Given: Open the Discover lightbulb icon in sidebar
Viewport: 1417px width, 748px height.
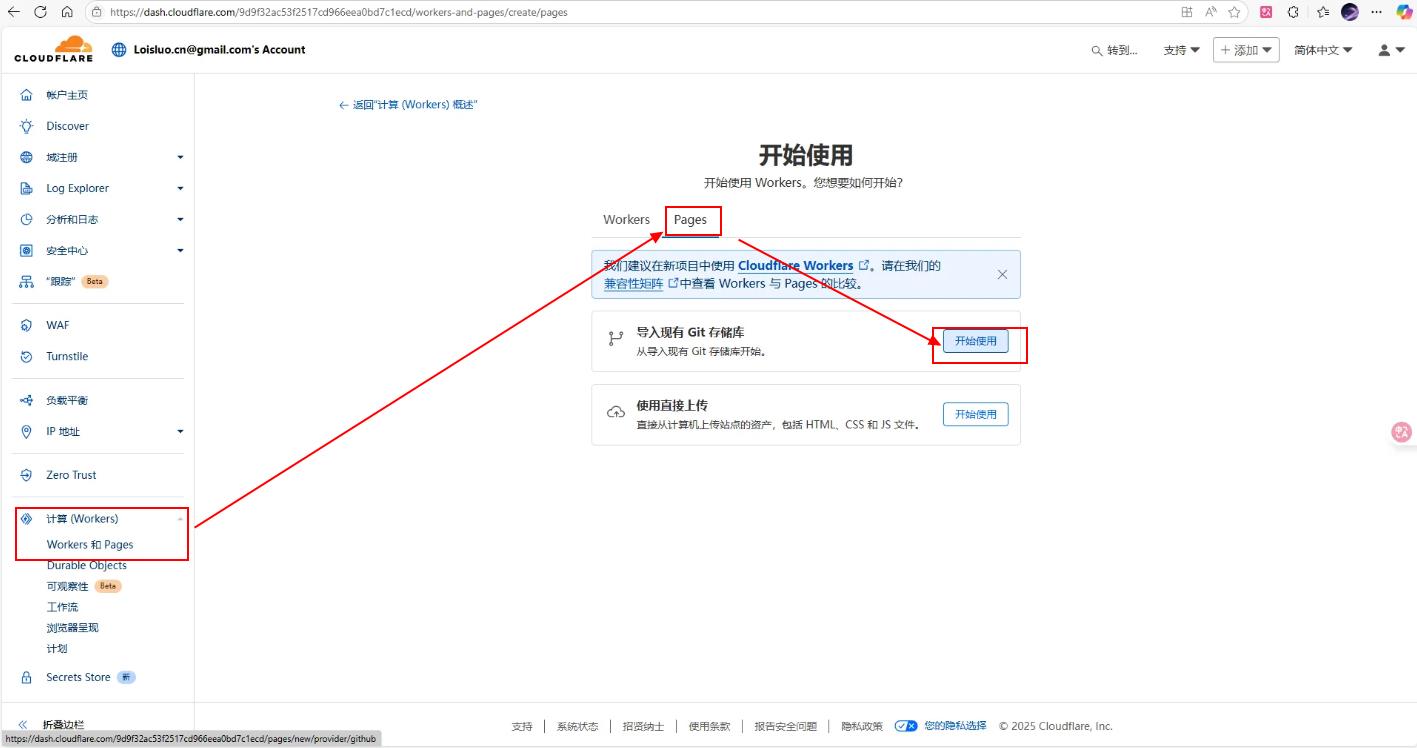Looking at the screenshot, I should pyautogui.click(x=27, y=126).
